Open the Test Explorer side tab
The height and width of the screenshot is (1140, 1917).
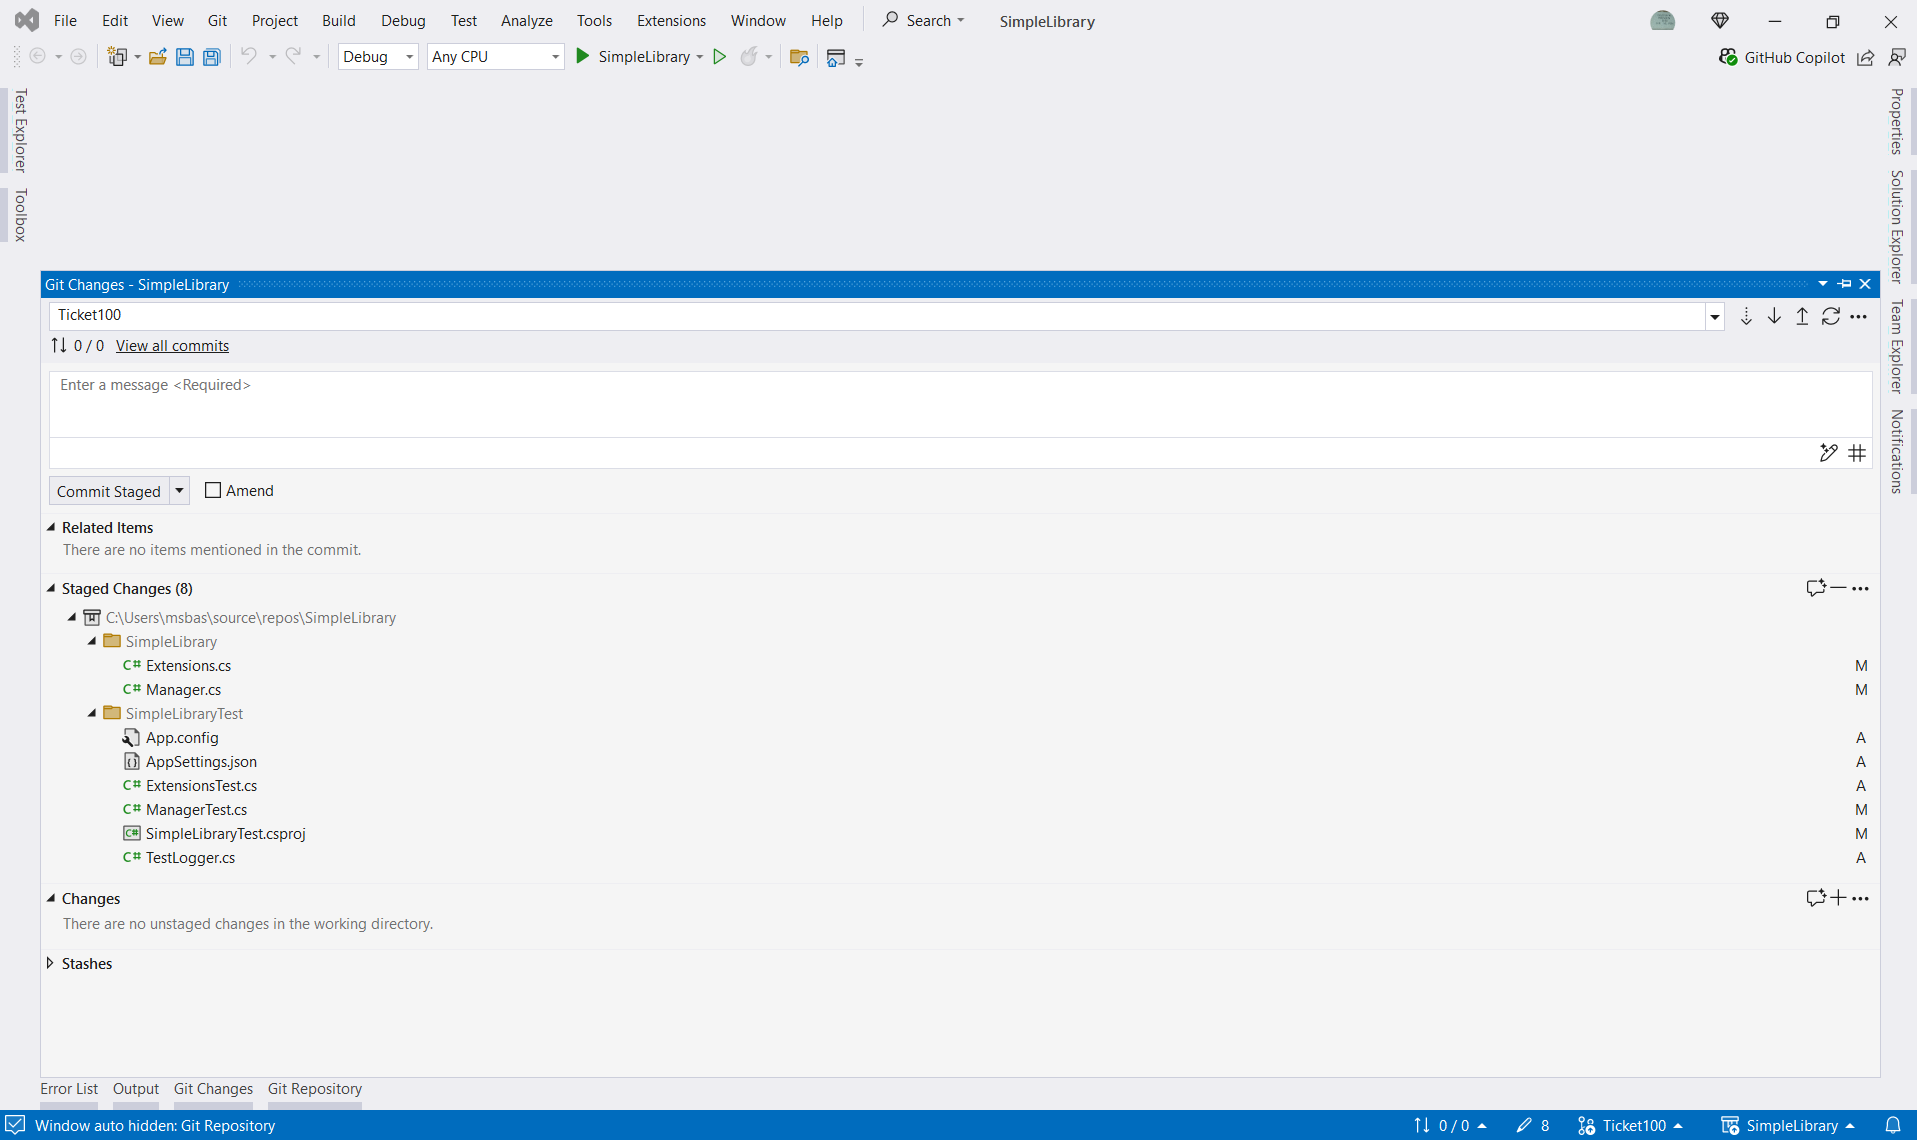coord(20,131)
